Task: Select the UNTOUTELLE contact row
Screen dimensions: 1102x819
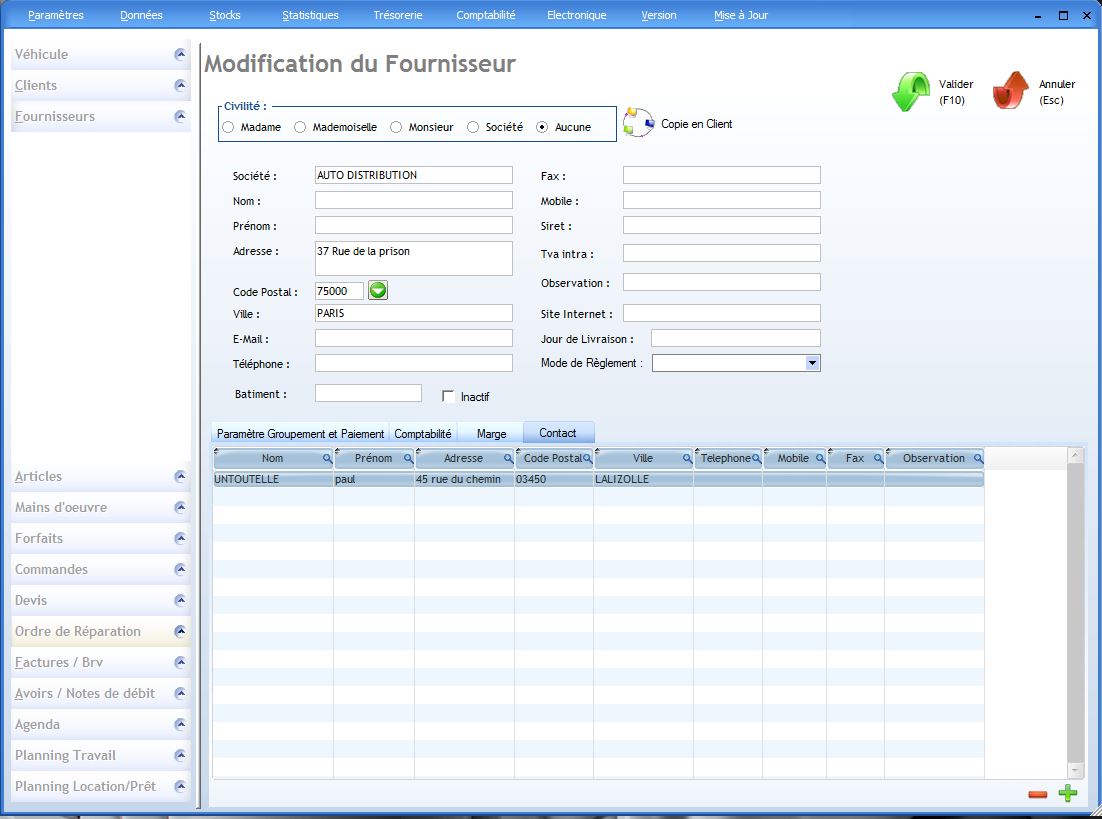Action: [x=598, y=479]
